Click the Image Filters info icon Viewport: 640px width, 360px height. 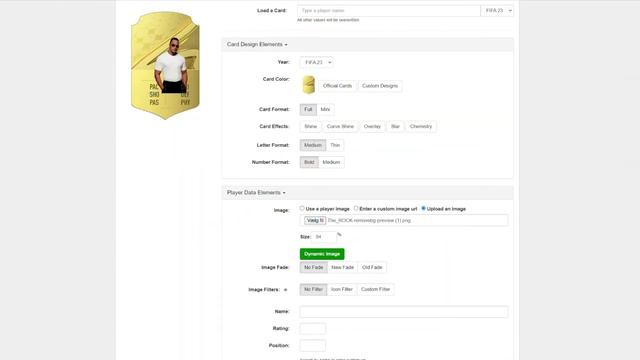tap(285, 290)
